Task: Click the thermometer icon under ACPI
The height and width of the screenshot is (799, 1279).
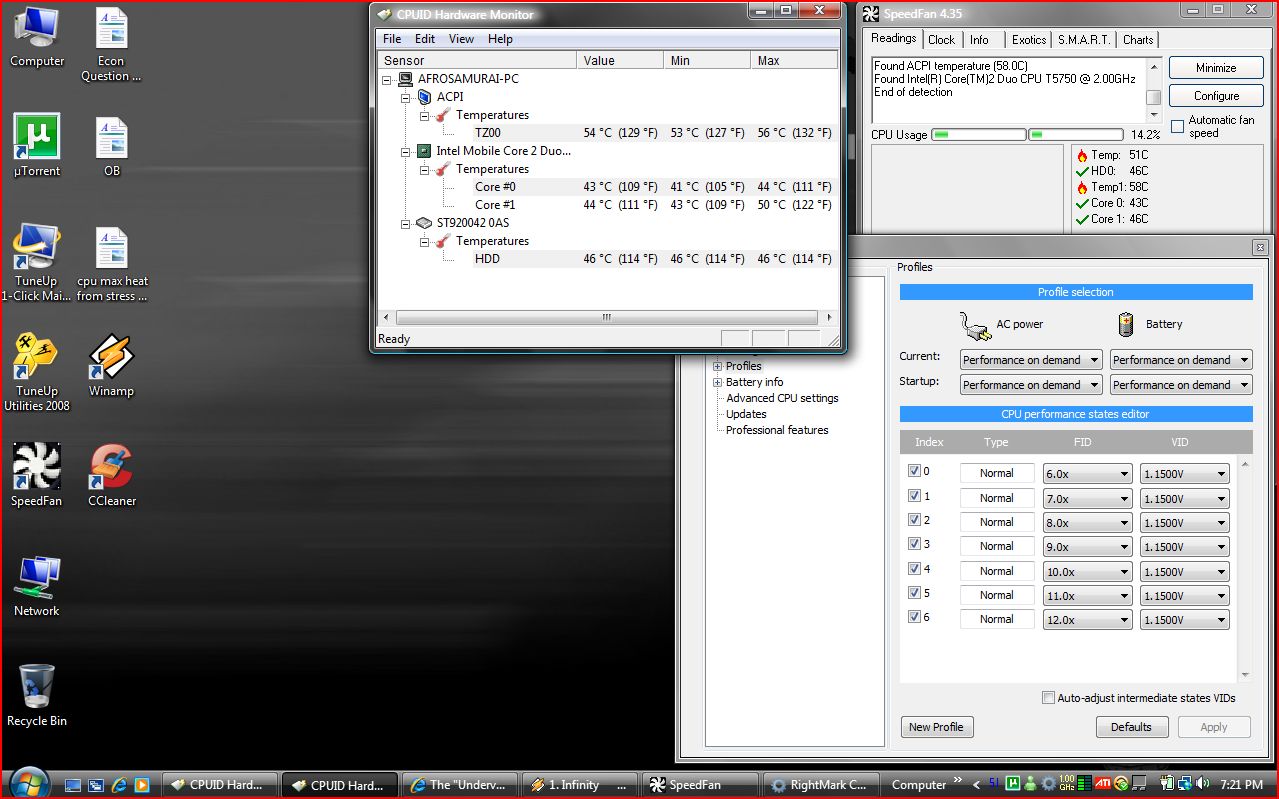Action: point(443,115)
